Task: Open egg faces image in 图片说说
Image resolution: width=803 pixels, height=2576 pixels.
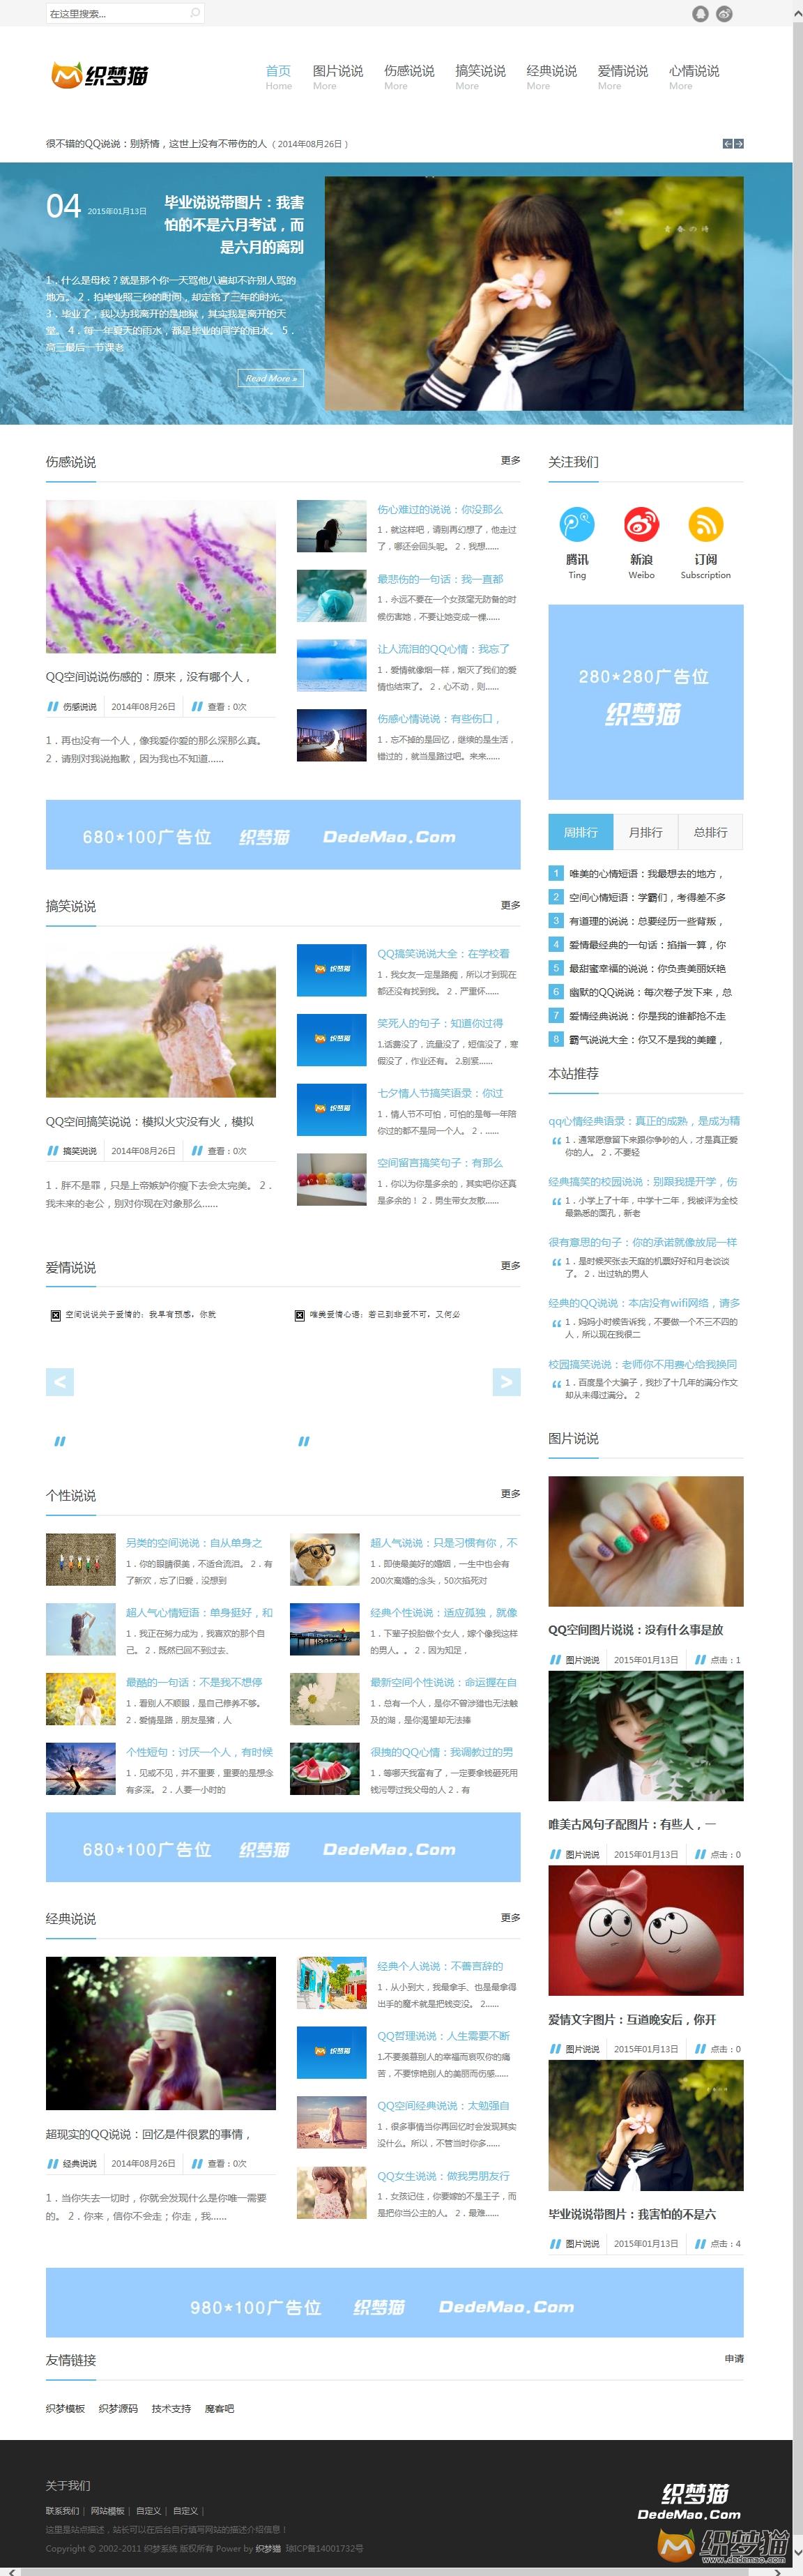Action: [x=645, y=1931]
